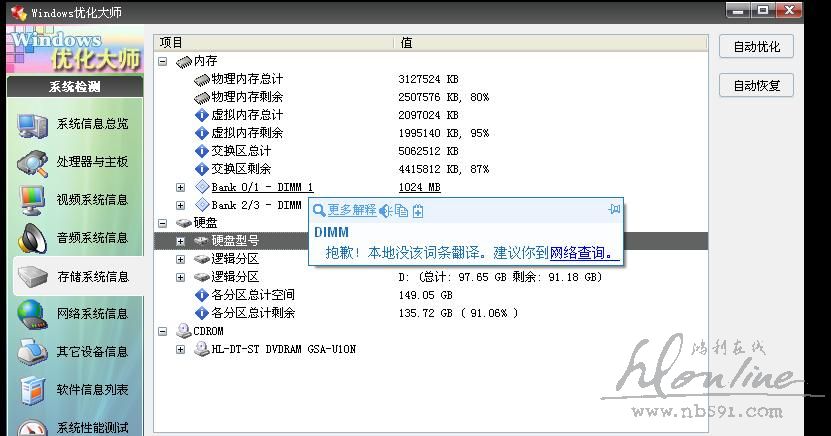Viewport: 831px width, 436px height.
Task: Select 存储系统信息 drive icon
Action: click(33, 277)
